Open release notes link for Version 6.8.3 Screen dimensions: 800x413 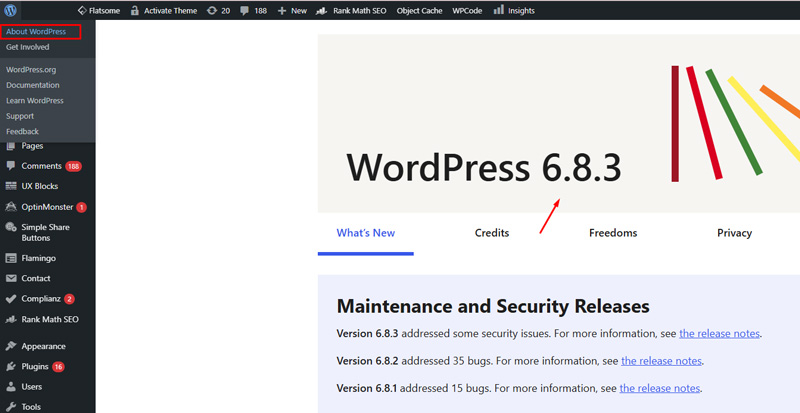pyautogui.click(x=719, y=334)
